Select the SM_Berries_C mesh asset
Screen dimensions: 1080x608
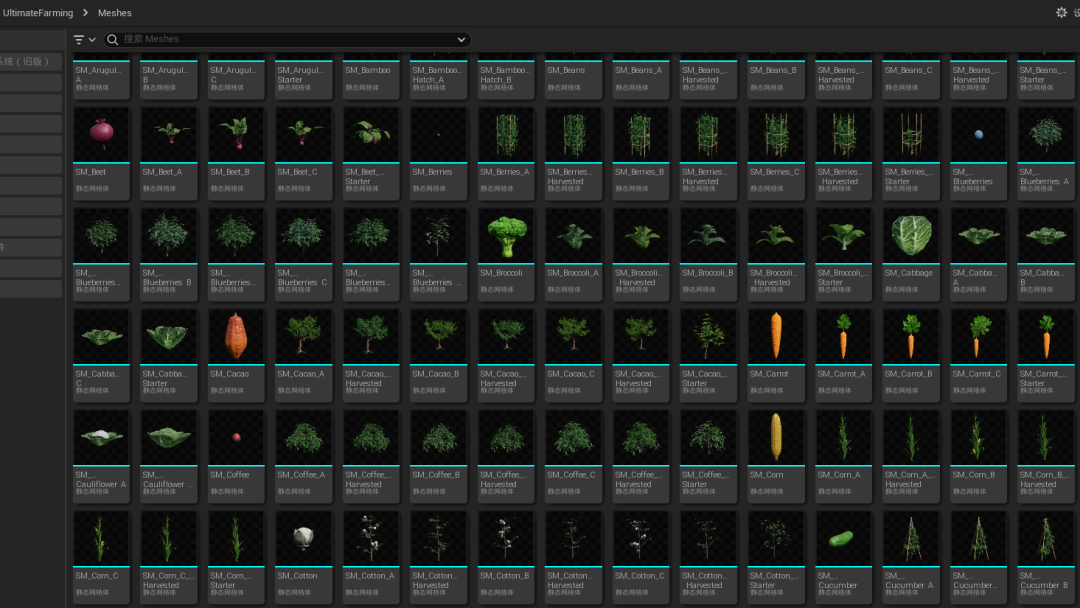coord(776,153)
